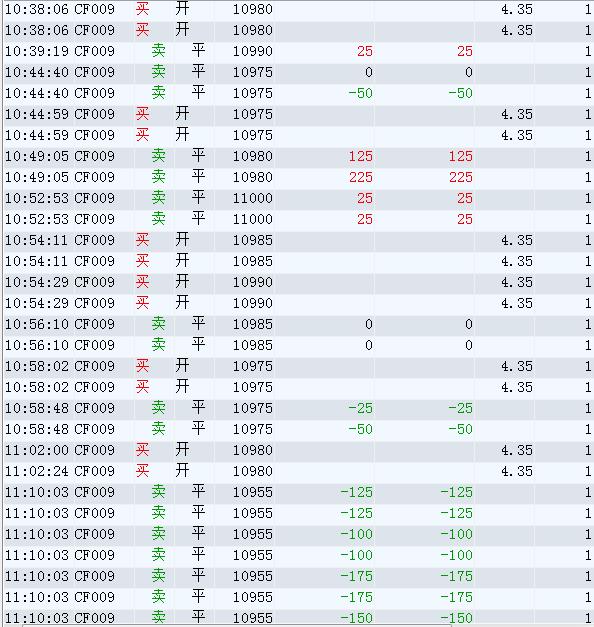Select the 11:02:24 buy-open trade row
This screenshot has height=627, width=594.
(298, 471)
